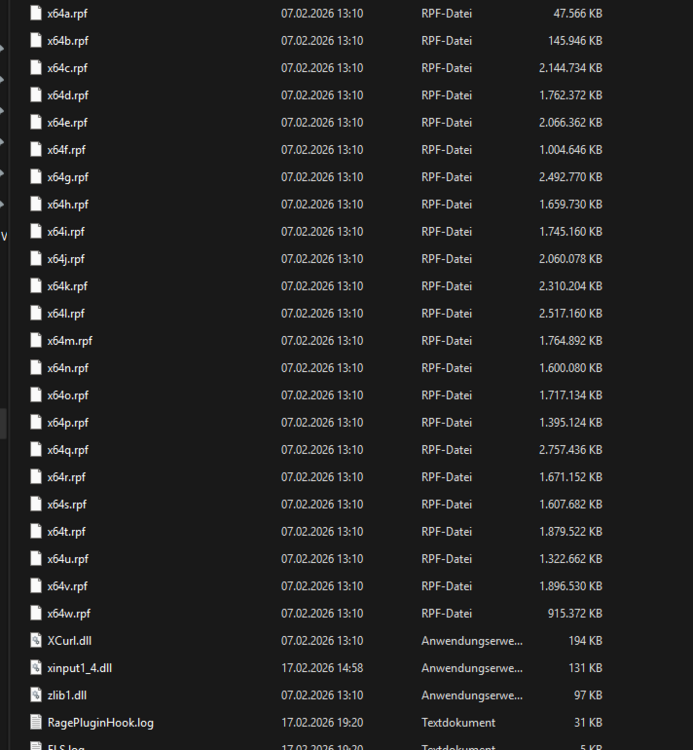This screenshot has width=693, height=750.
Task: Click the size value 145.946 KB
Action: coord(575,41)
